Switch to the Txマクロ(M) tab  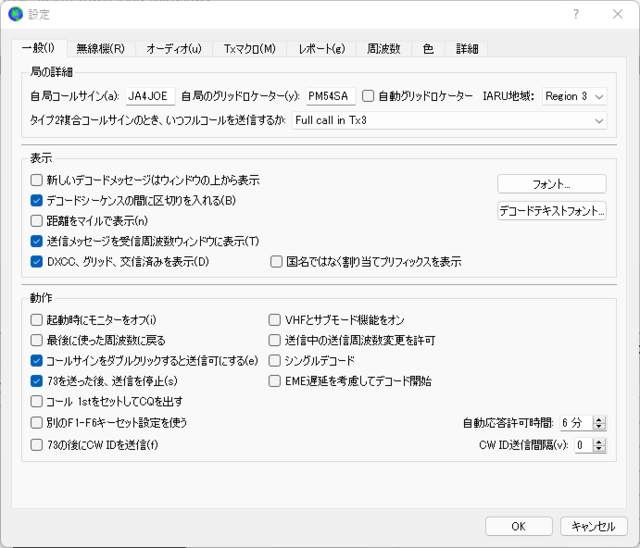(249, 49)
